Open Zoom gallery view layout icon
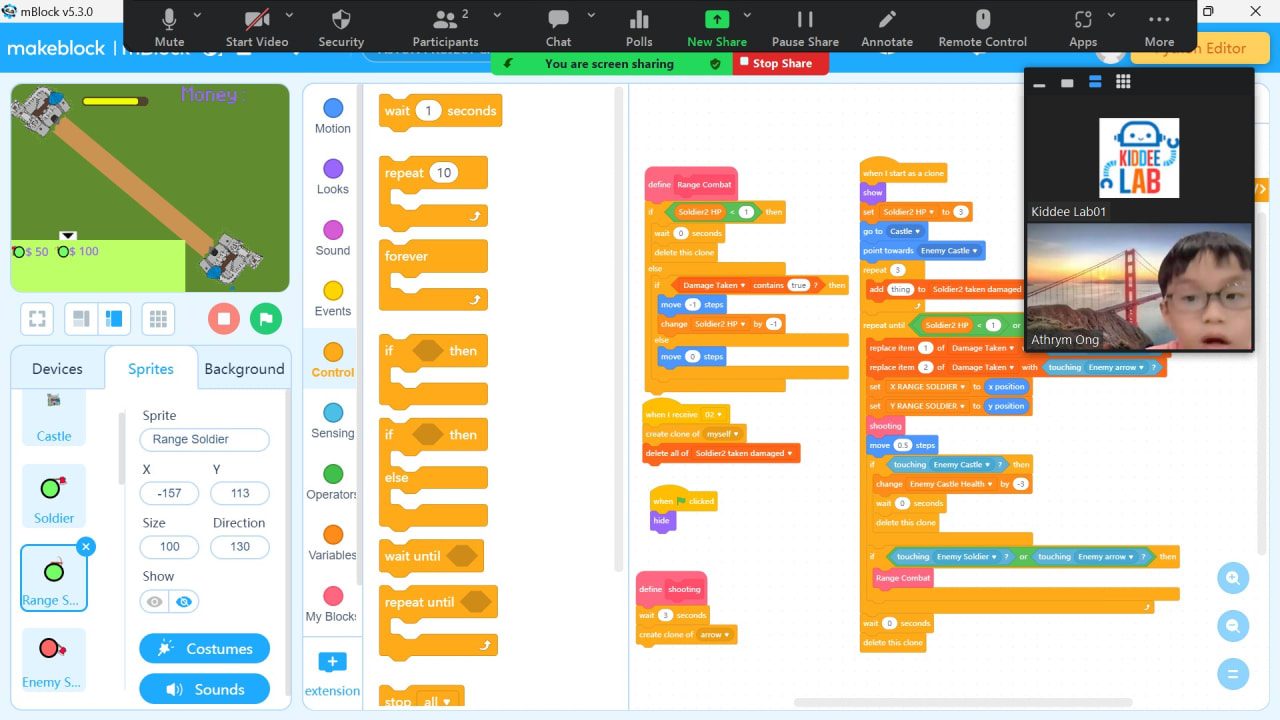Screen dimensions: 1280x720 point(1123,82)
